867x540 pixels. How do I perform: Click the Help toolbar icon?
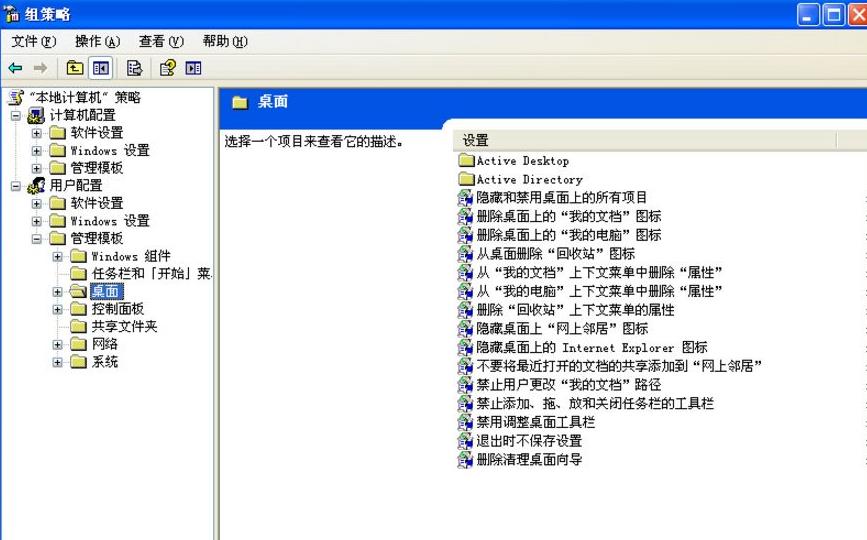point(167,68)
